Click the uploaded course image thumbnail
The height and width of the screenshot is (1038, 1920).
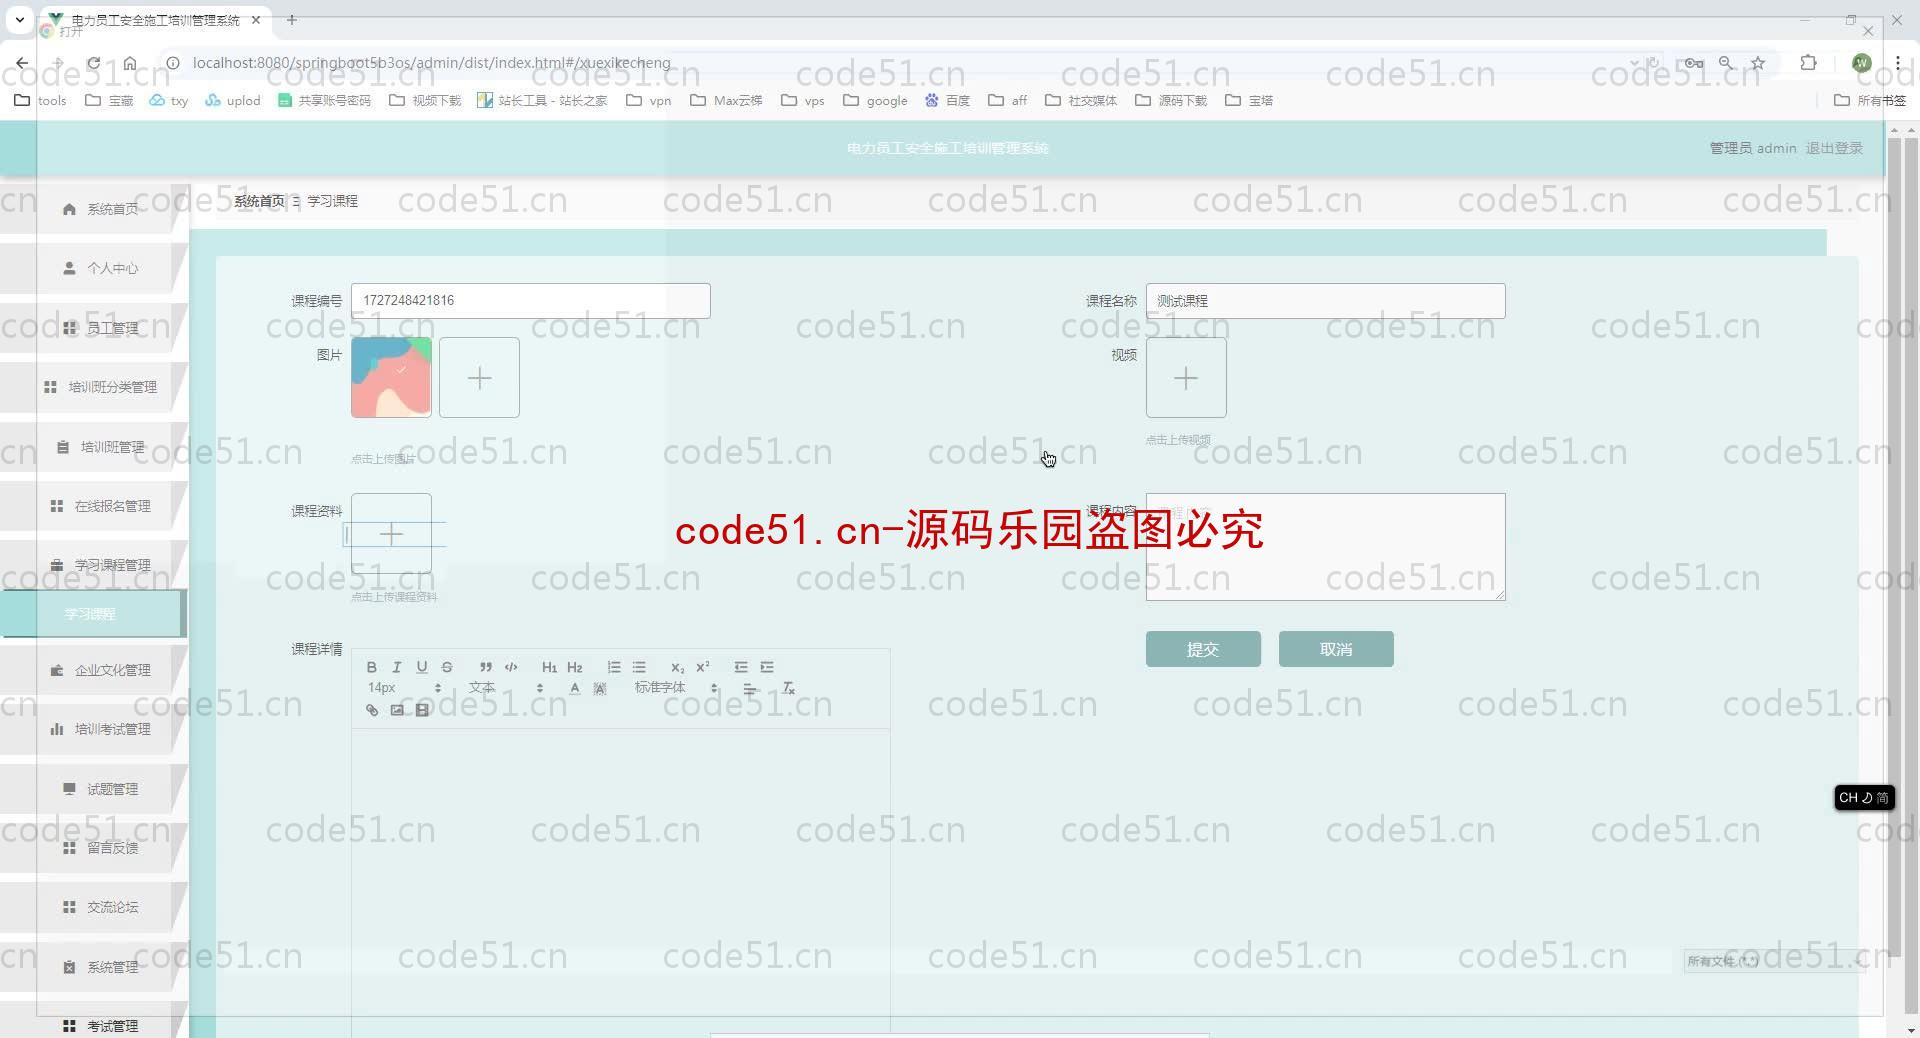click(x=391, y=377)
